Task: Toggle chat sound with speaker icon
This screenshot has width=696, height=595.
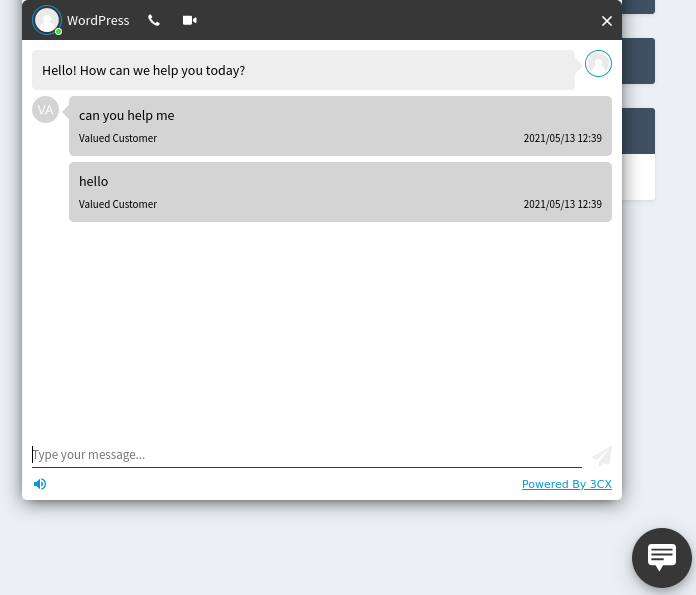Action: click(x=40, y=484)
